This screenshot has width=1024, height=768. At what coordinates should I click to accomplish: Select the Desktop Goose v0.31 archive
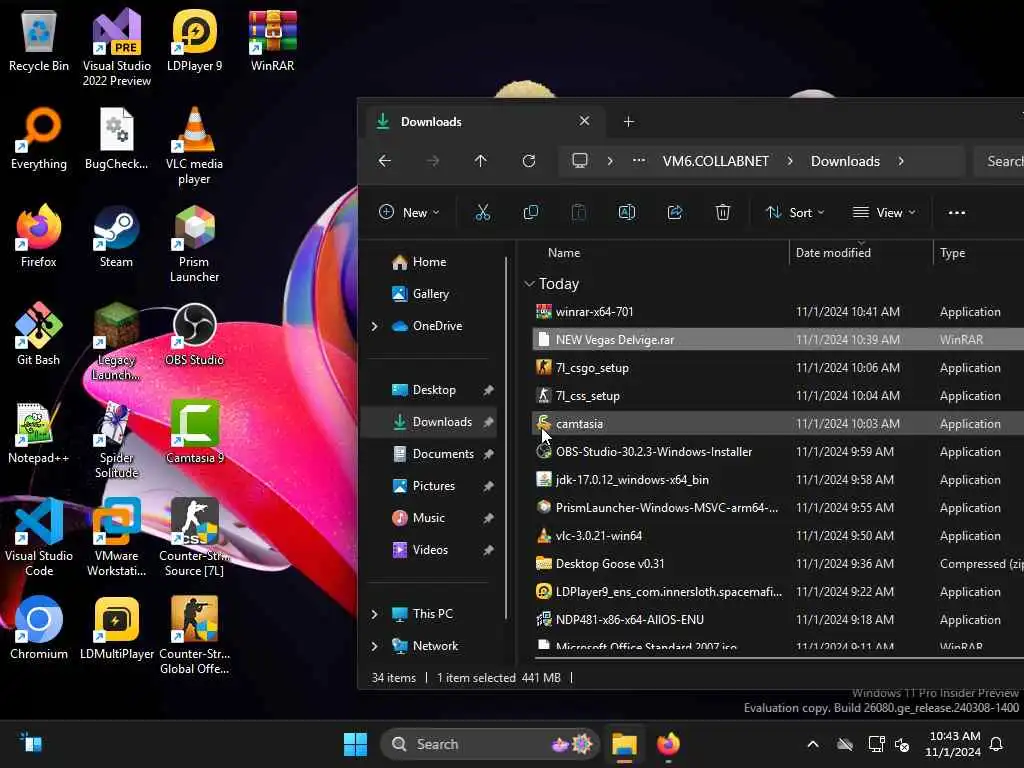778,564
